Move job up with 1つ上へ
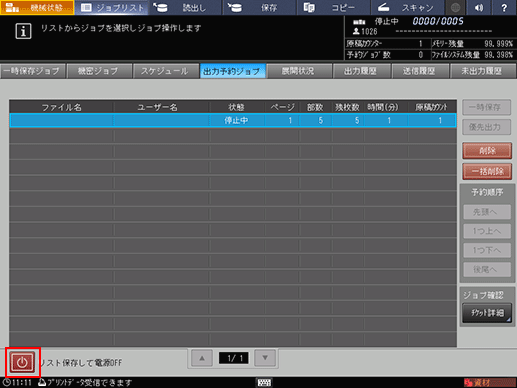The height and width of the screenshot is (388, 517). [487, 231]
